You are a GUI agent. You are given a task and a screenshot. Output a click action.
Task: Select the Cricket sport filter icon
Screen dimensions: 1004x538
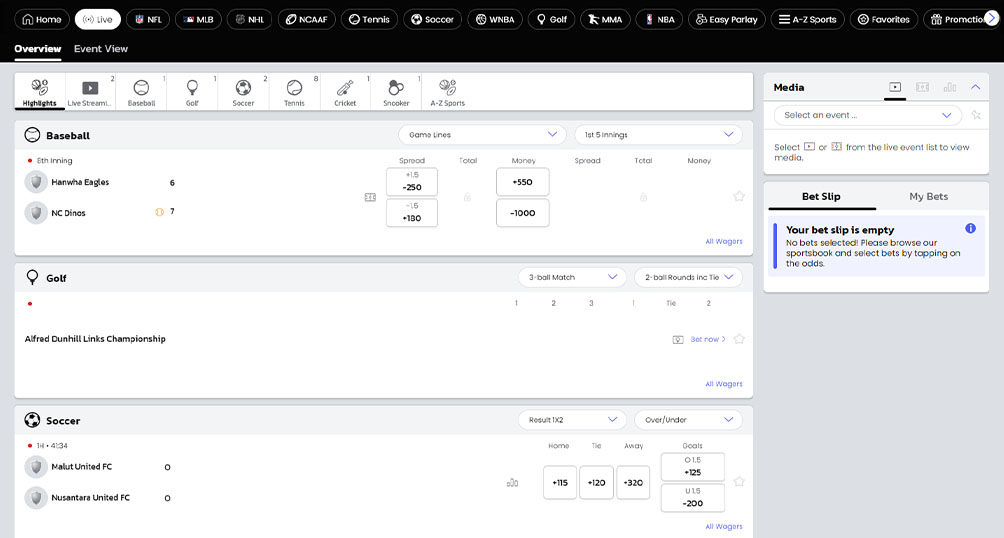tap(345, 92)
